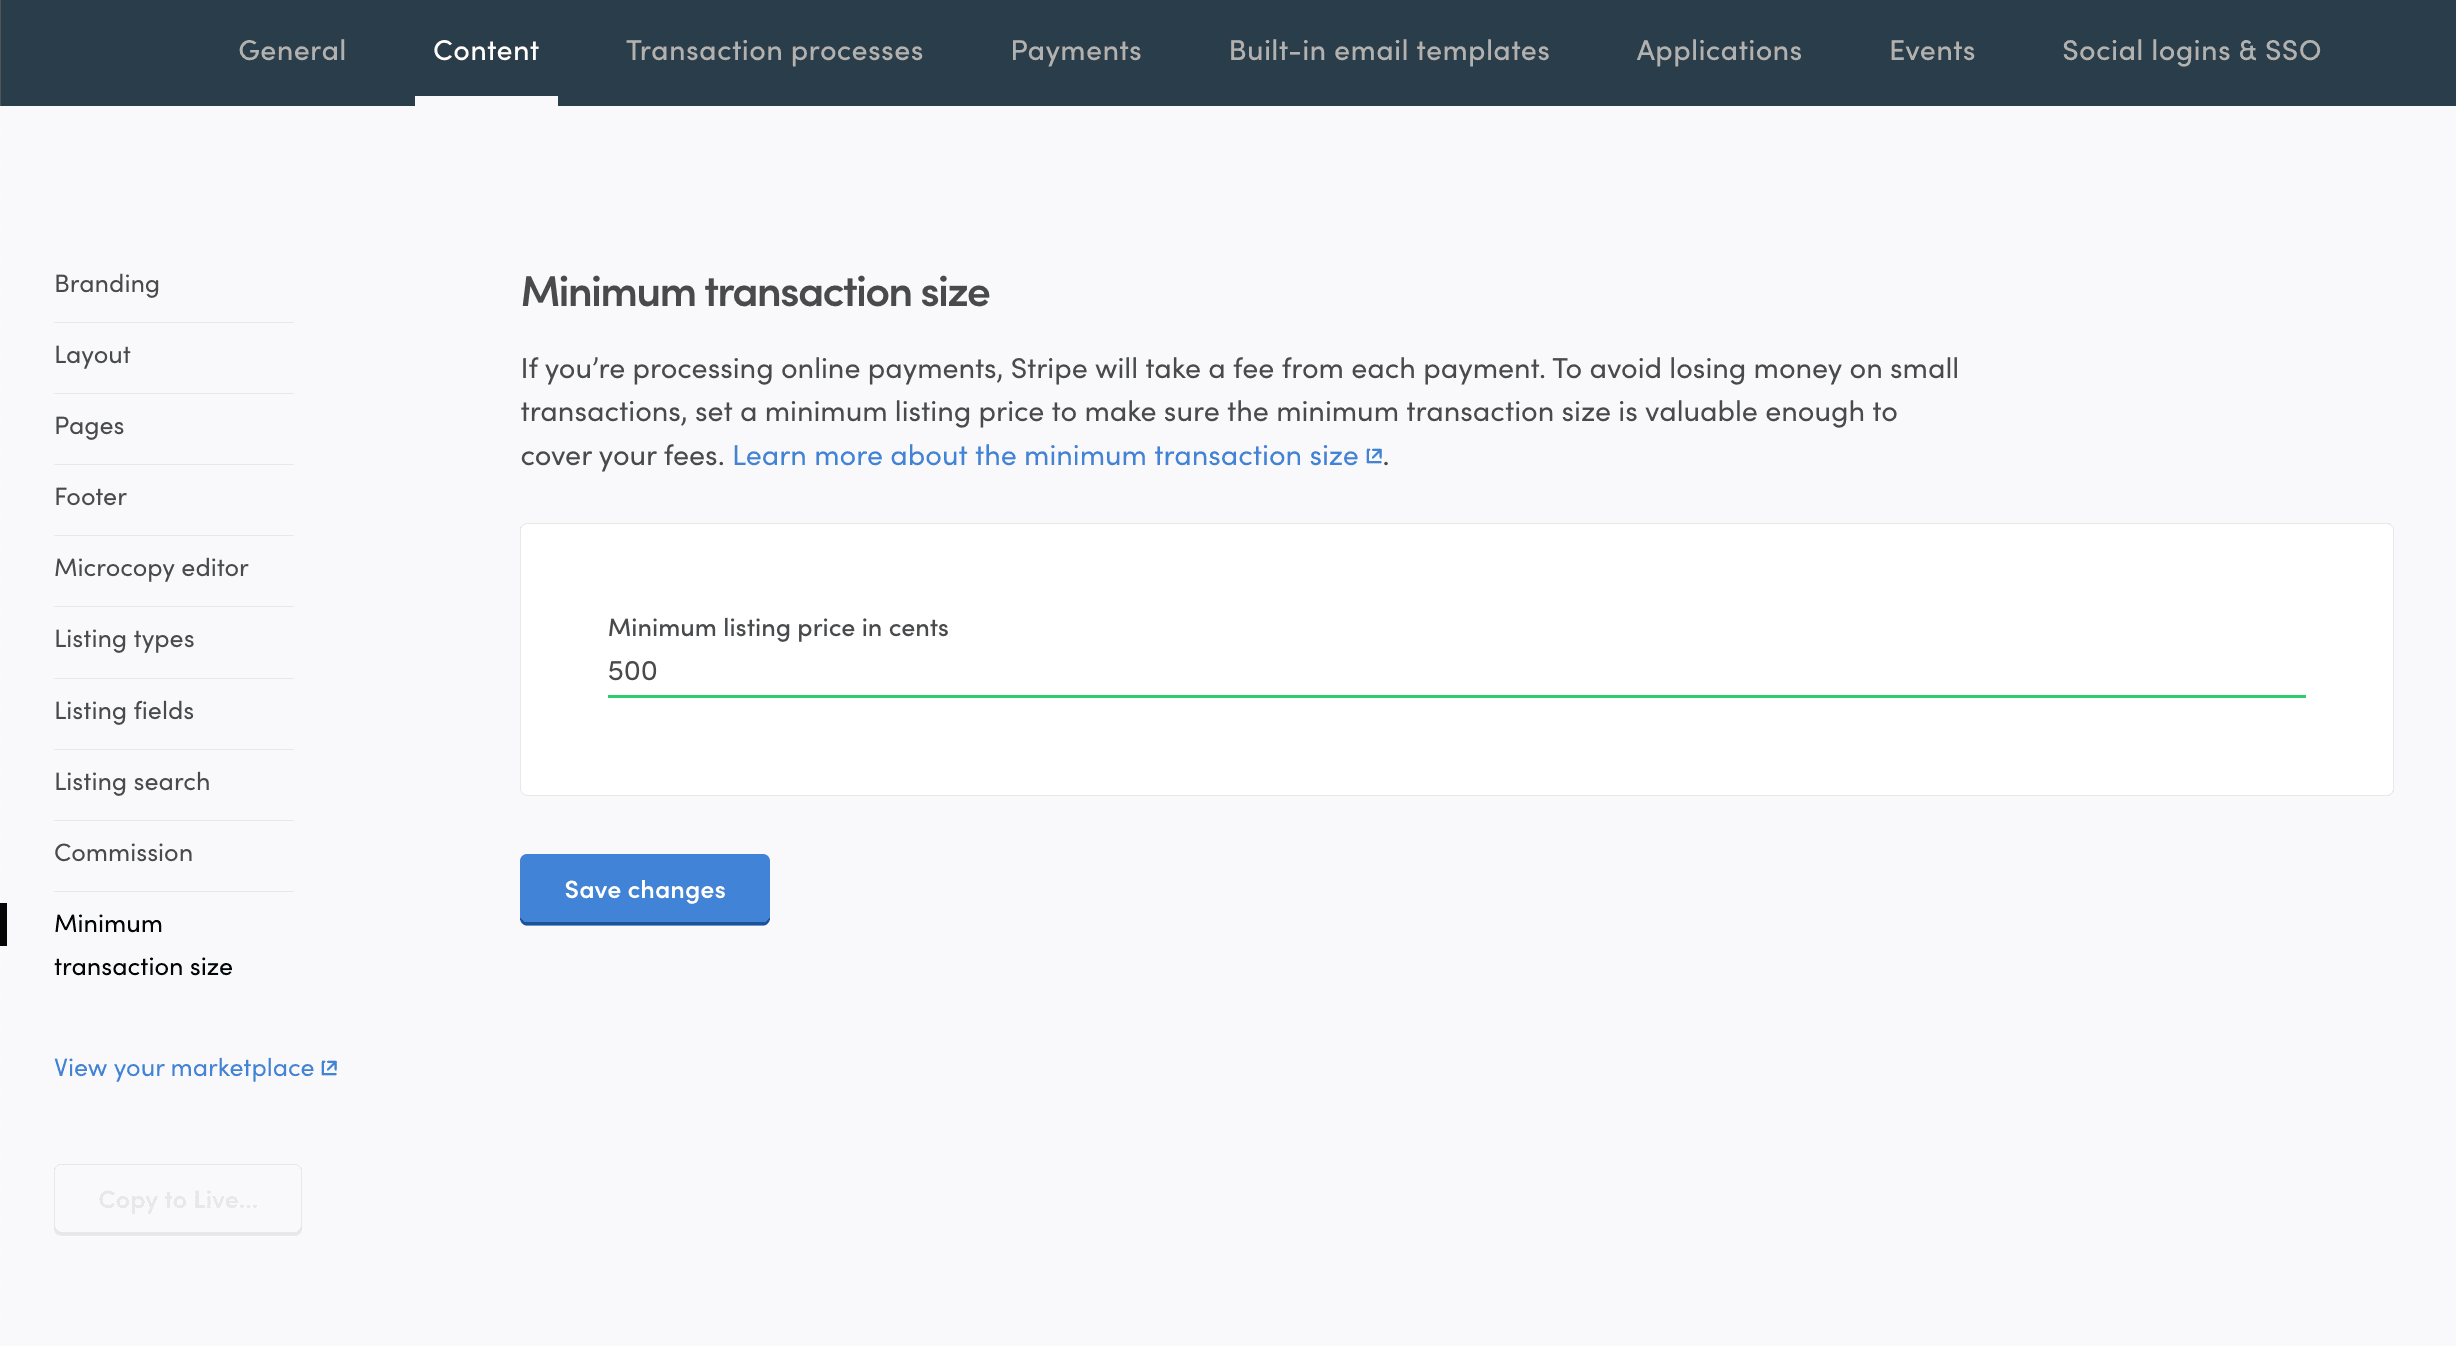2456x1346 pixels.
Task: Go to Built-in email templates tab
Action: tap(1389, 51)
